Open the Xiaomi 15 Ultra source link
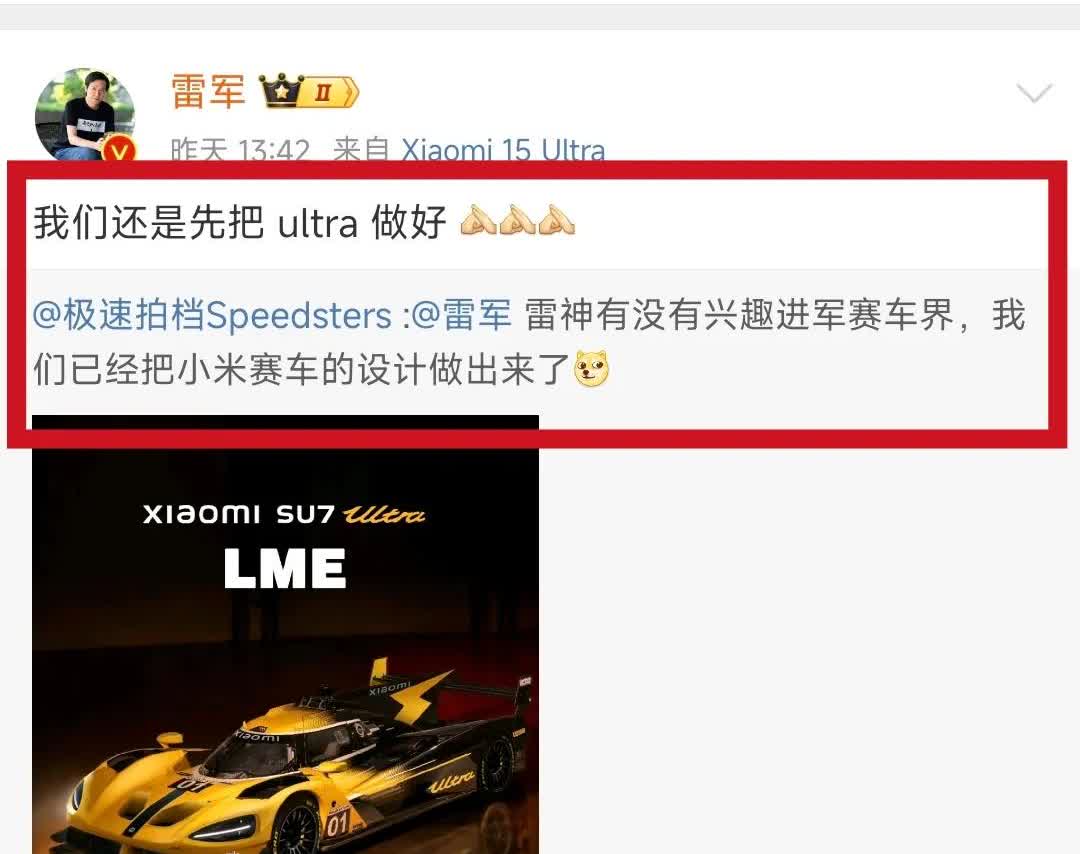The width and height of the screenshot is (1080, 854). click(503, 150)
